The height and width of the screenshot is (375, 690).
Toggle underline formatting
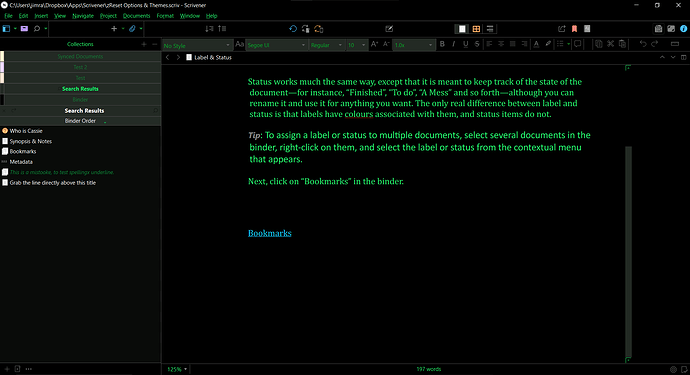(466, 44)
